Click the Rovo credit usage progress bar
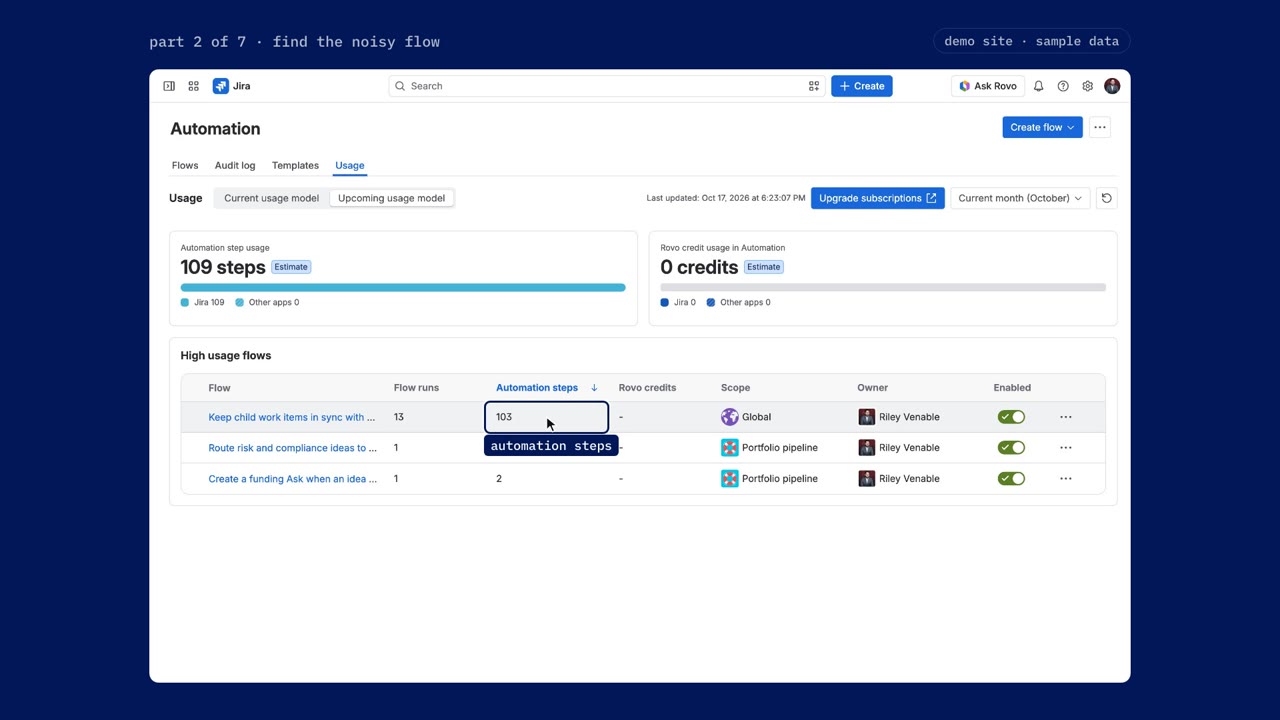This screenshot has width=1280, height=720. point(883,287)
